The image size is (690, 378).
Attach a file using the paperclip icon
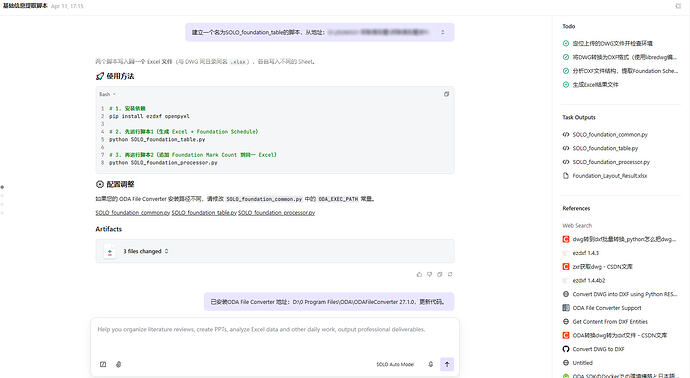click(118, 364)
